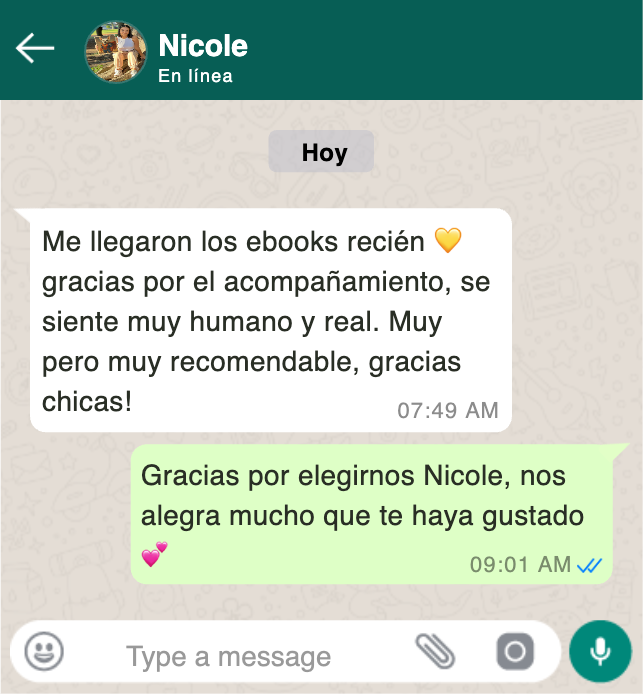The width and height of the screenshot is (644, 694).
Task: Open the camera from the message bar
Action: click(515, 651)
